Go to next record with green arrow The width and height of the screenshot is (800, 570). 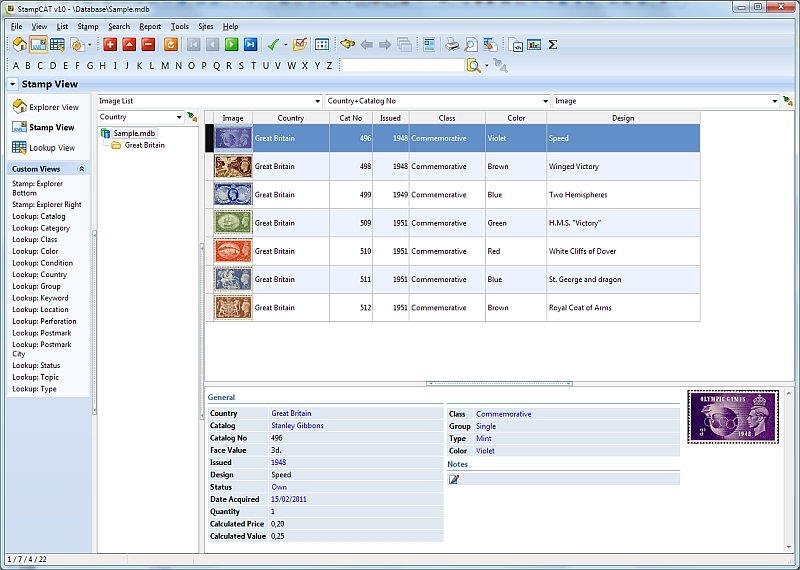point(231,45)
